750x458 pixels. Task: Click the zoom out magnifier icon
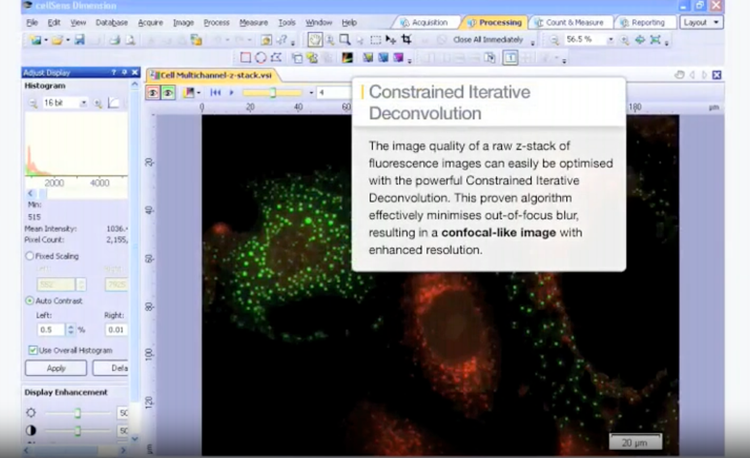554,40
